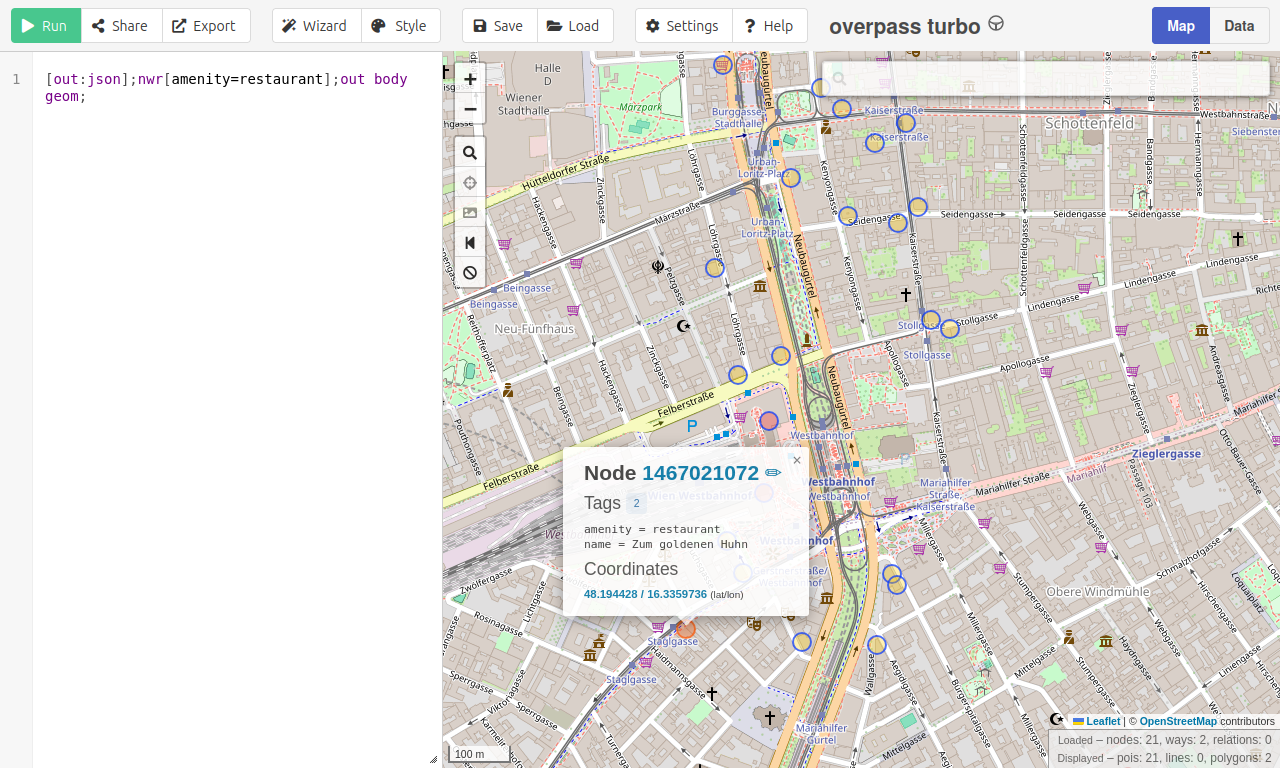This screenshot has height=768, width=1280.
Task: Click the coordinates link 48.194428 / 16.3359736
Action: (645, 594)
